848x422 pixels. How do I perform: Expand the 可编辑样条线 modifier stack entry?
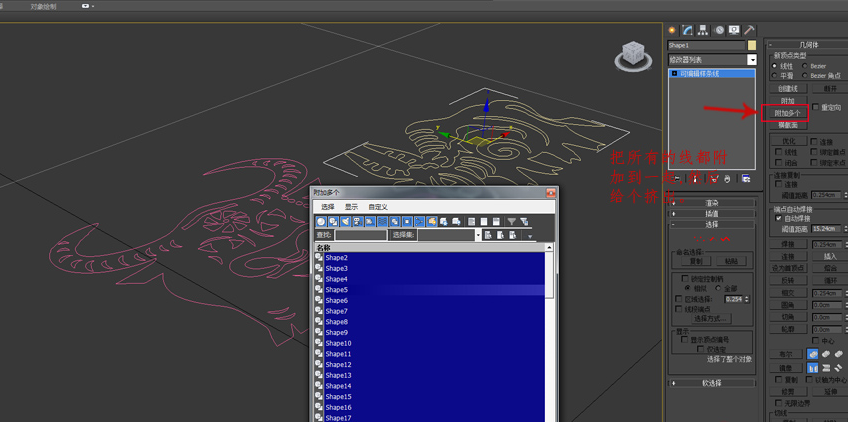(674, 73)
